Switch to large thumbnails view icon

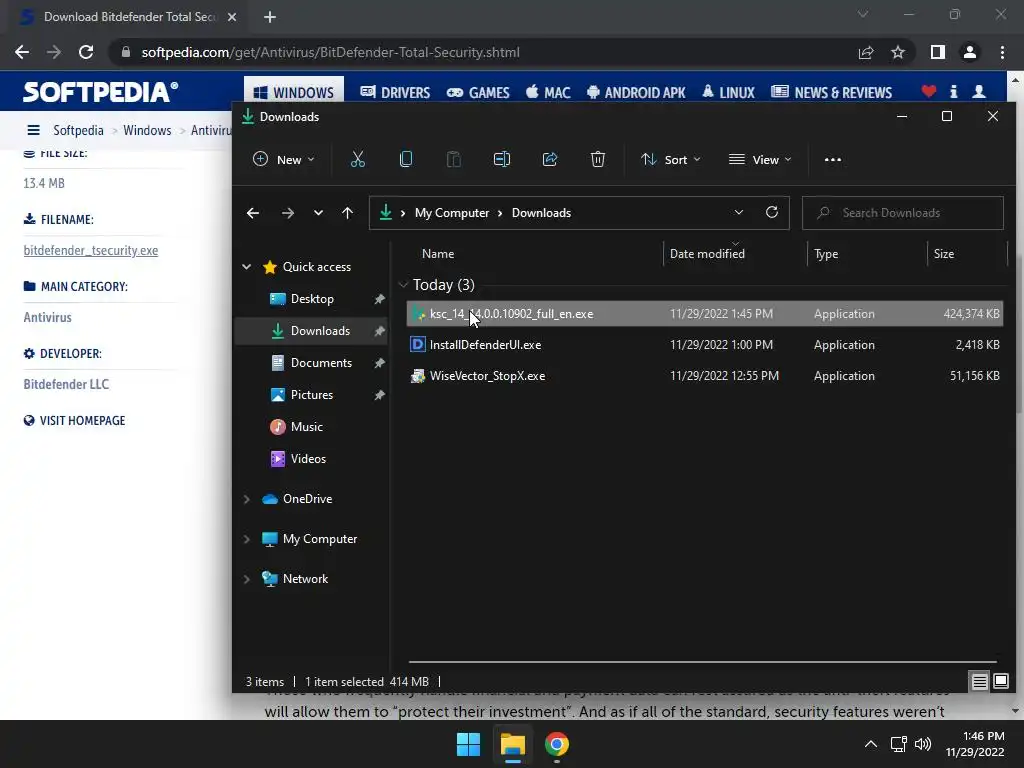(1000, 682)
